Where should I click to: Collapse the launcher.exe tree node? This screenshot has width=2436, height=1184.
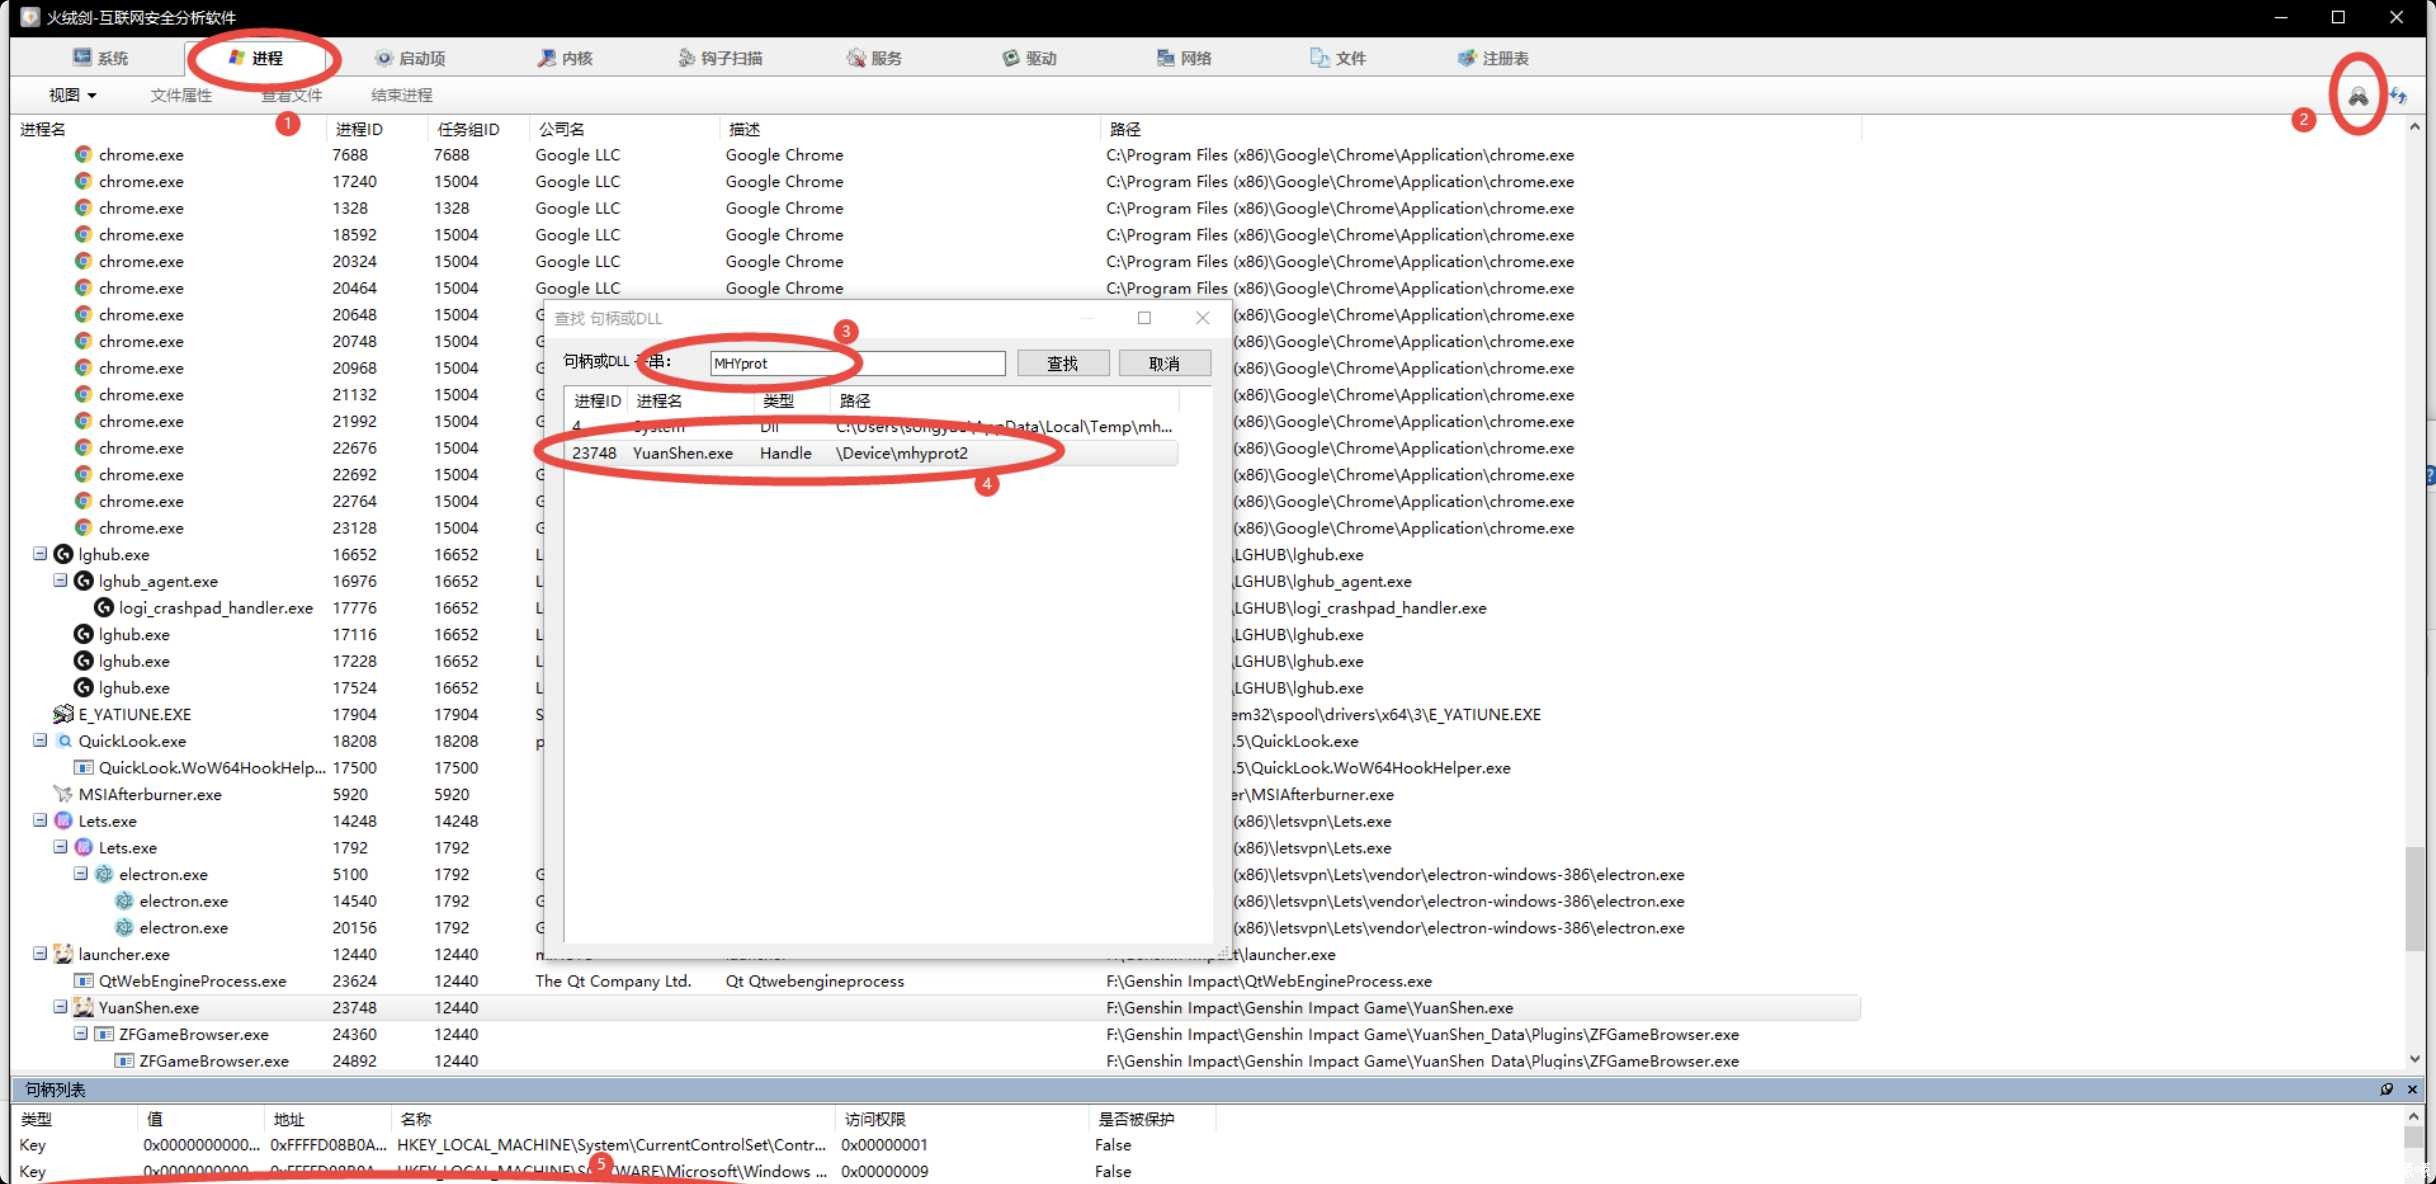point(40,953)
